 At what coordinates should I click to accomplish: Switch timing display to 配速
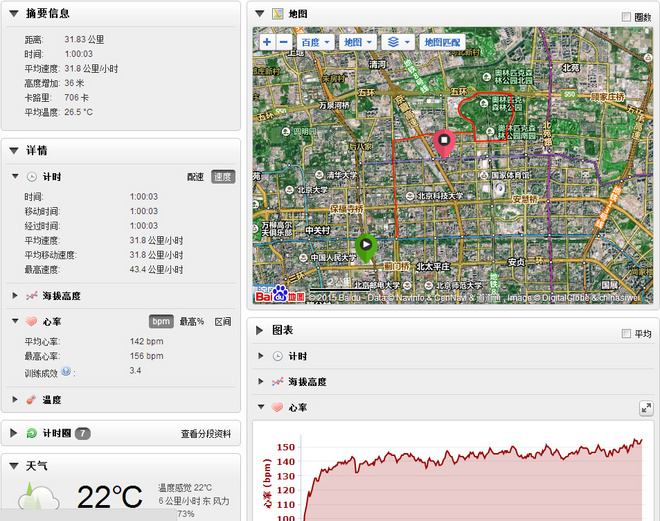pyautogui.click(x=195, y=177)
